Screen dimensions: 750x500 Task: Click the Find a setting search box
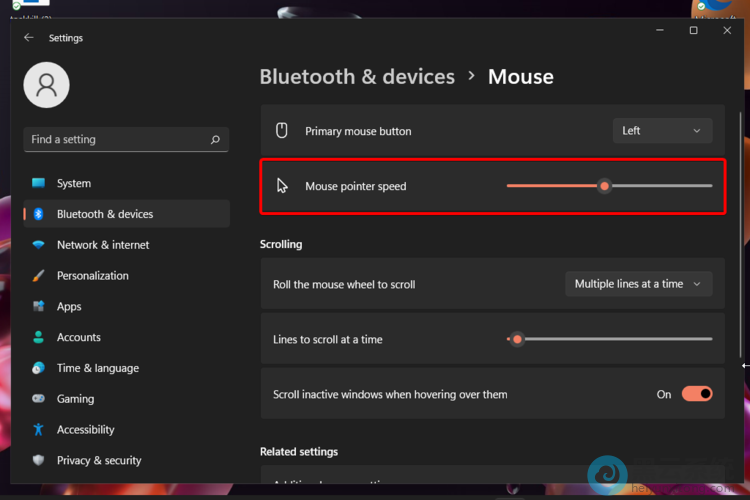tap(115, 140)
